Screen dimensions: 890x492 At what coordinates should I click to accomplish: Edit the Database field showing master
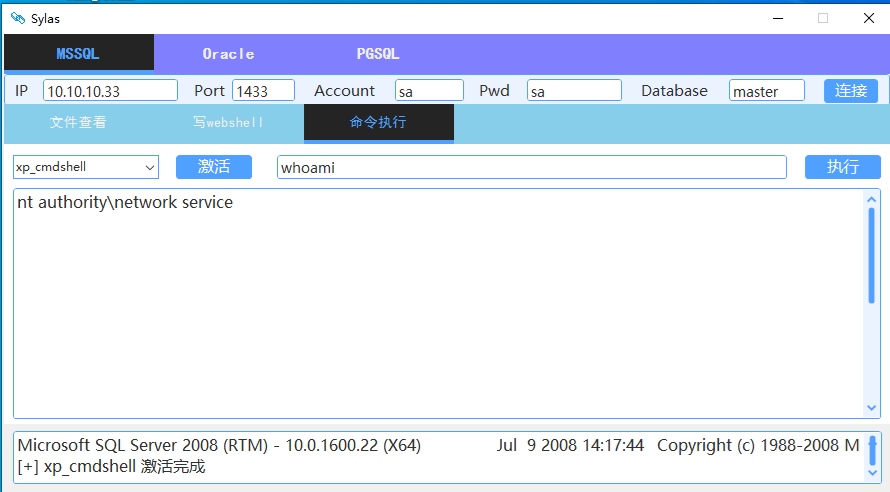pyautogui.click(x=767, y=91)
